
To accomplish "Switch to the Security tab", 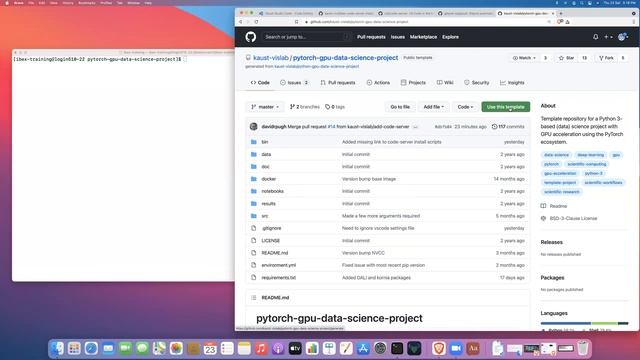I will point(476,82).
